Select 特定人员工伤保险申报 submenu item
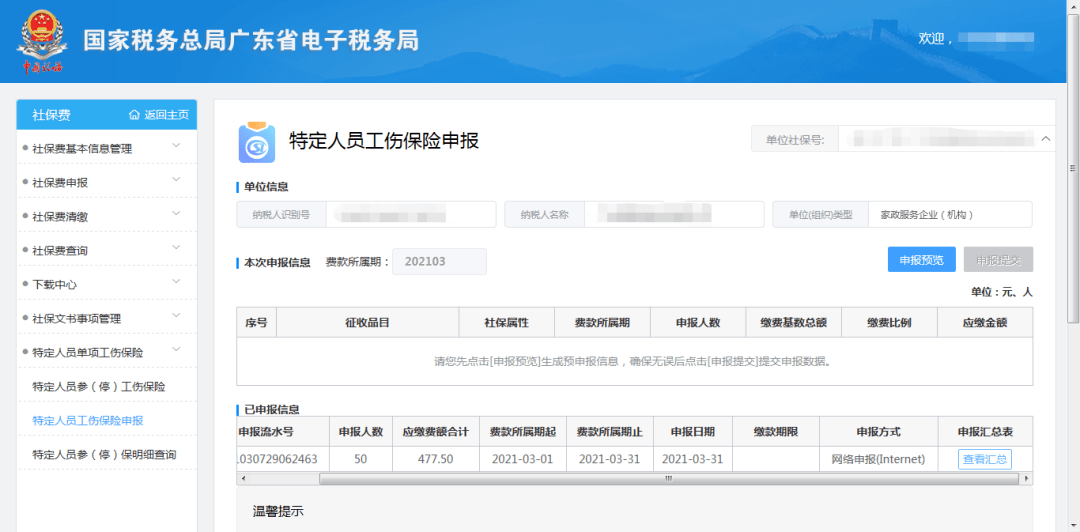The width and height of the screenshot is (1080, 532). coord(88,420)
